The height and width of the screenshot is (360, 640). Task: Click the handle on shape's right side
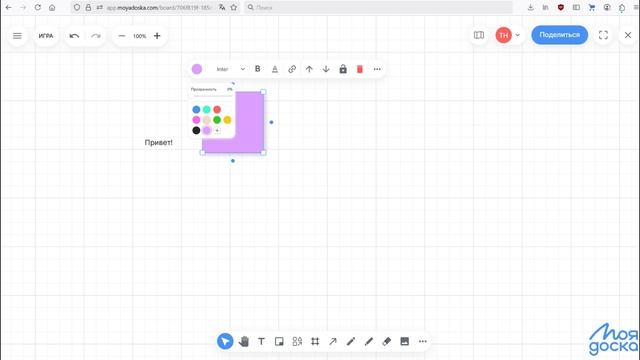[x=271, y=122]
